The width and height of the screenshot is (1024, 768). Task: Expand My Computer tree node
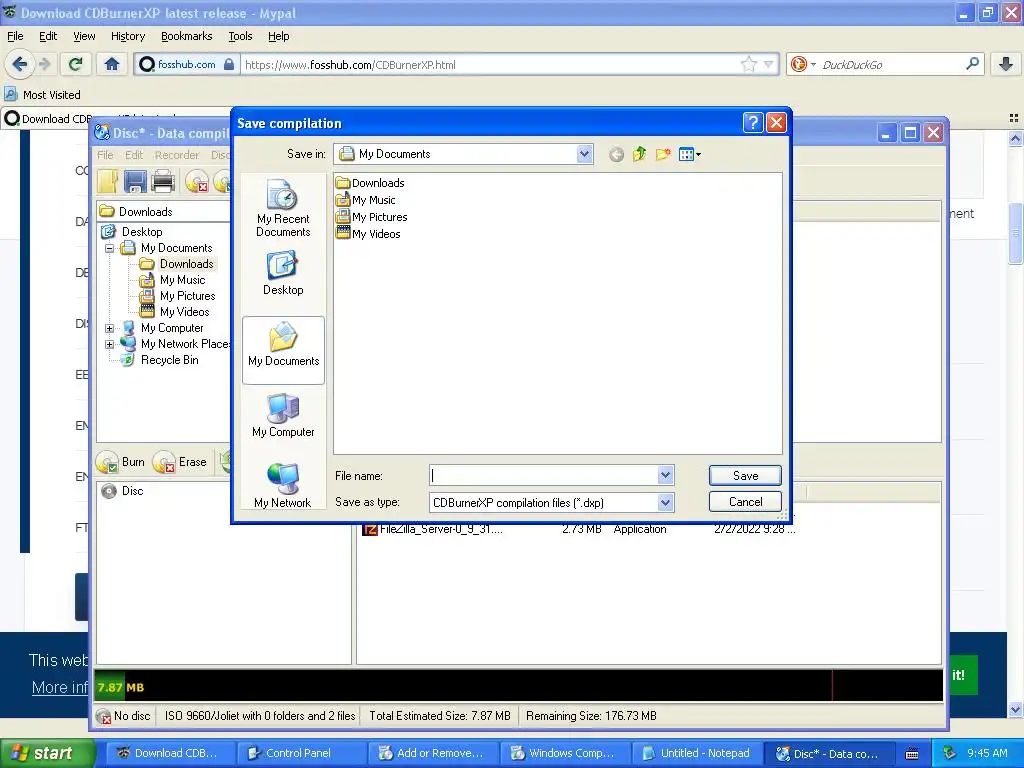[110, 328]
